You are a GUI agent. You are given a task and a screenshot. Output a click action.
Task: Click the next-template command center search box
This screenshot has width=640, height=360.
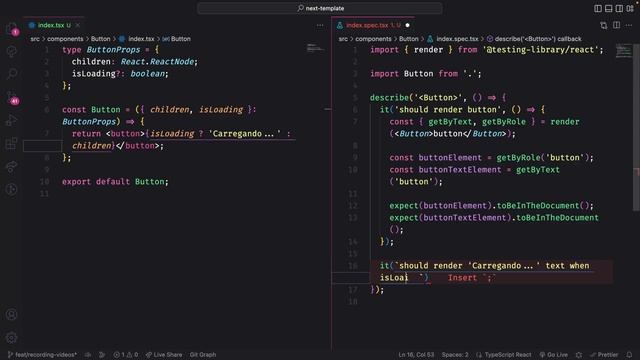[320, 8]
